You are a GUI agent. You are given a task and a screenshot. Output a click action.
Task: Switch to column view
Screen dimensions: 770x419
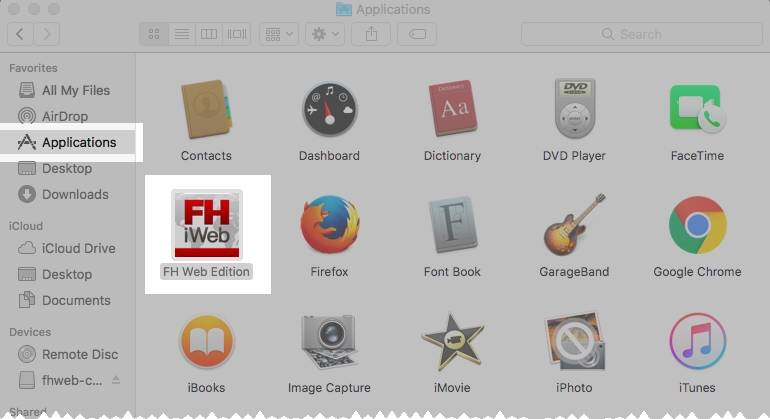(209, 34)
